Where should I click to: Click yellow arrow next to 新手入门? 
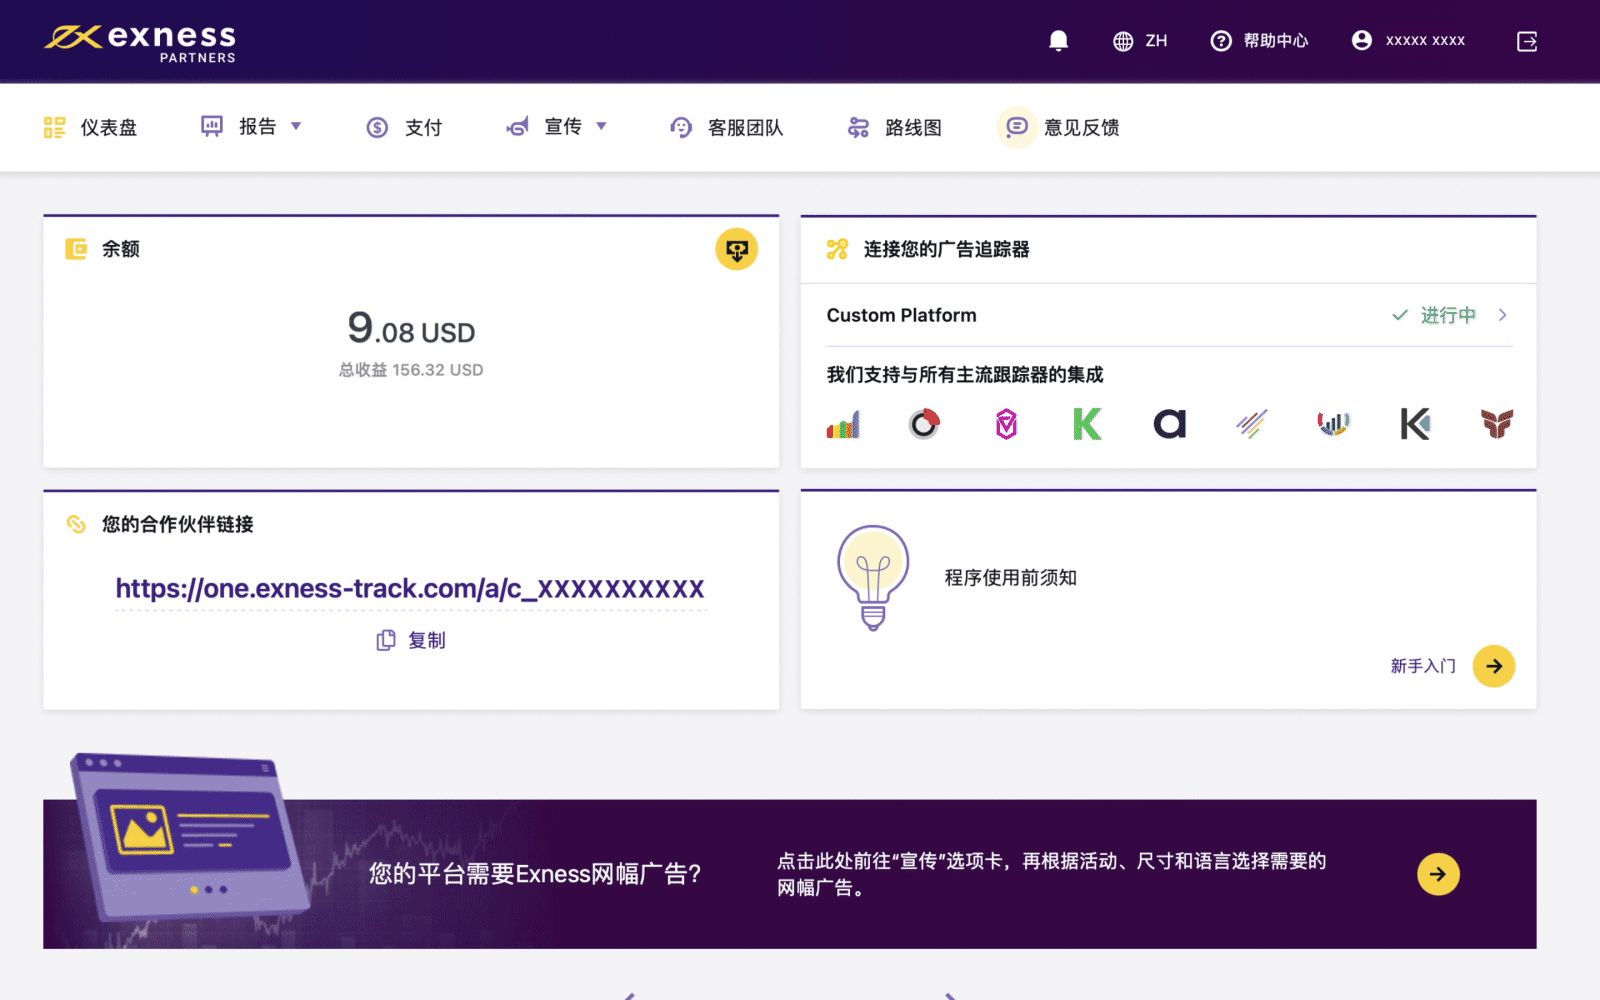pos(1494,666)
